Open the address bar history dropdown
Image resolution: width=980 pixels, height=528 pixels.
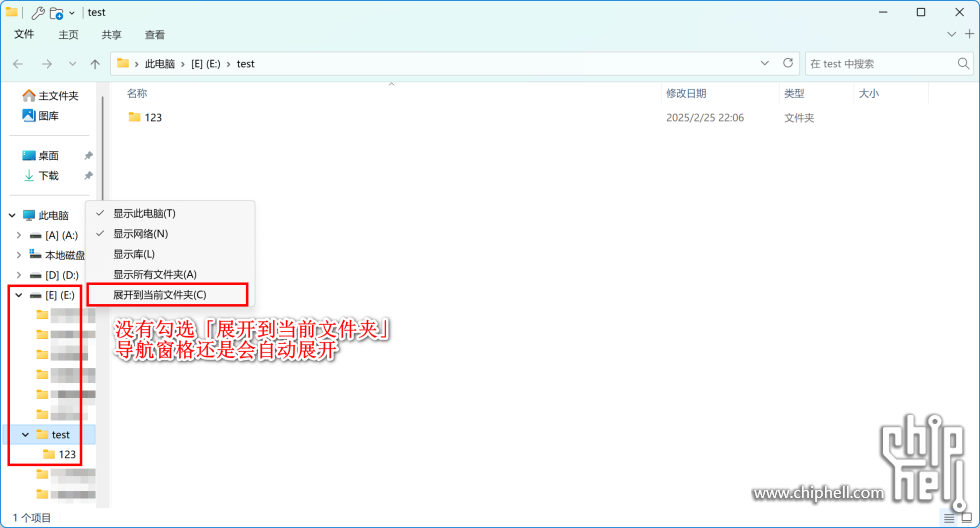[764, 63]
